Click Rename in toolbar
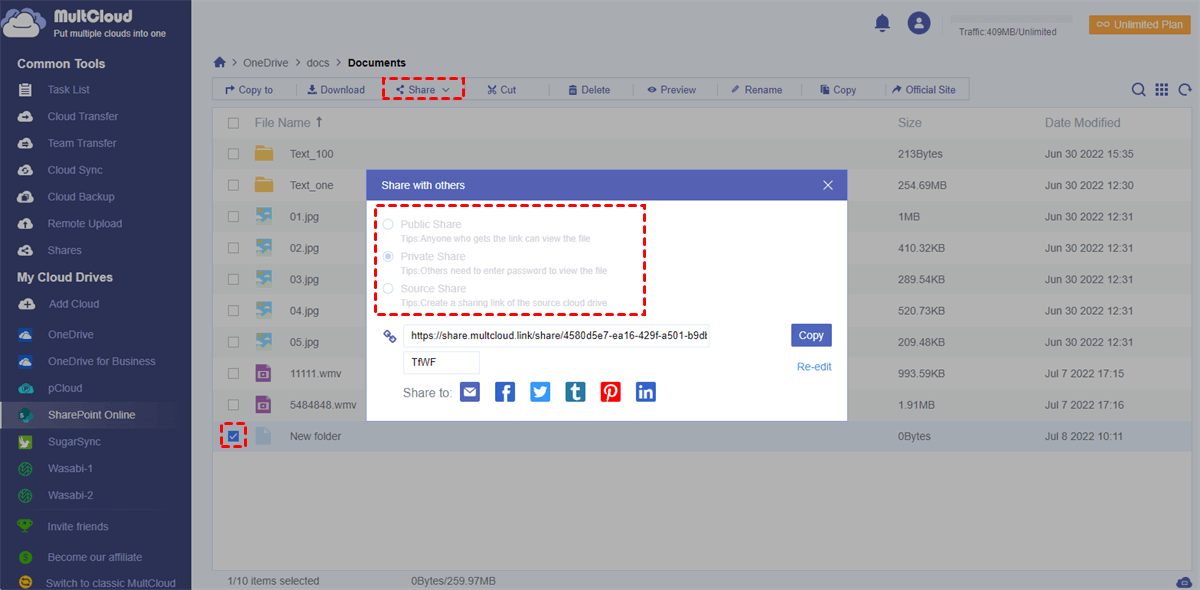This screenshot has height=590, width=1200. (757, 90)
